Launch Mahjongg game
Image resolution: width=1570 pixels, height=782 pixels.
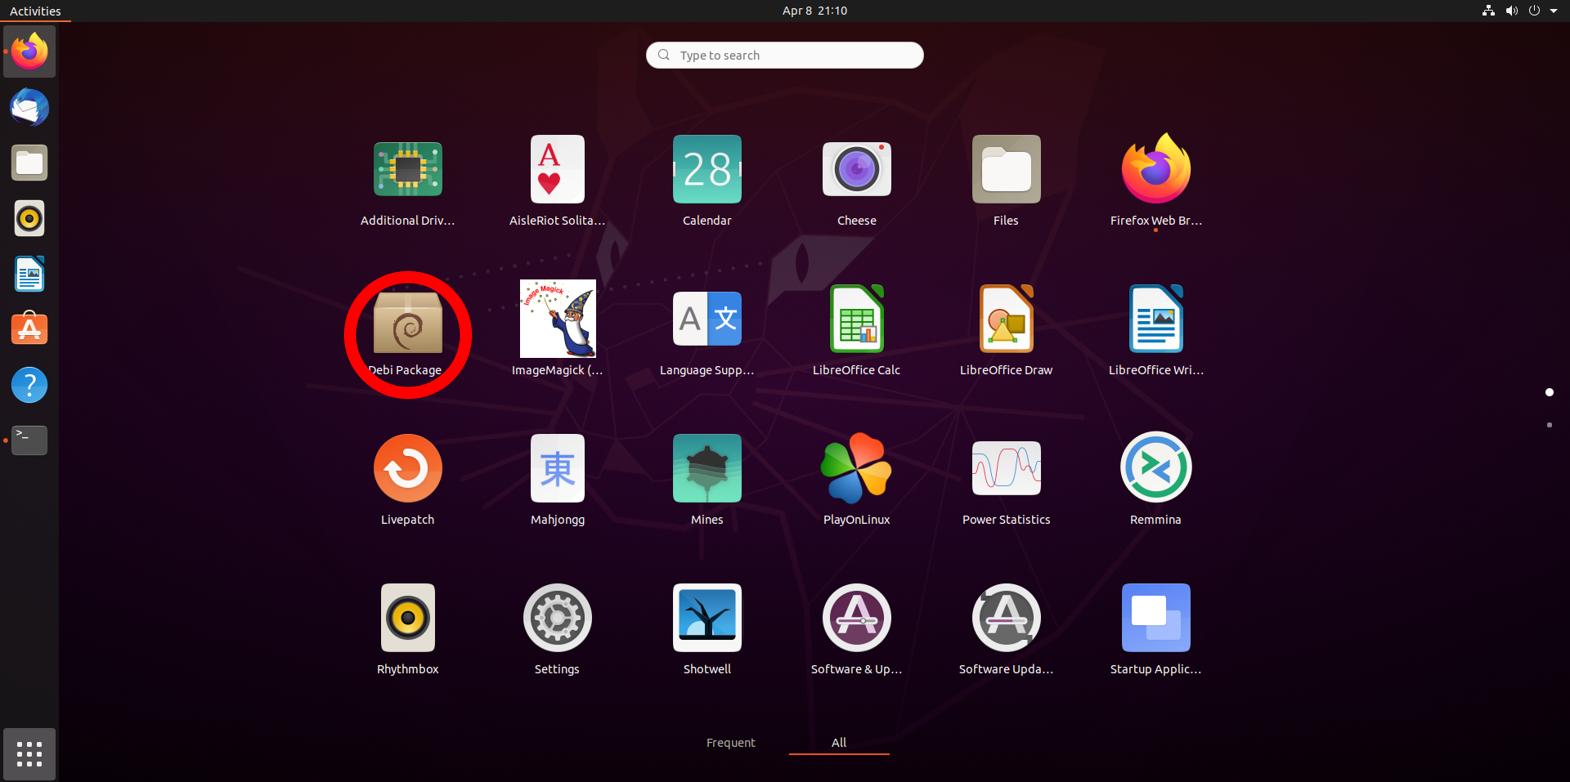[x=557, y=469]
